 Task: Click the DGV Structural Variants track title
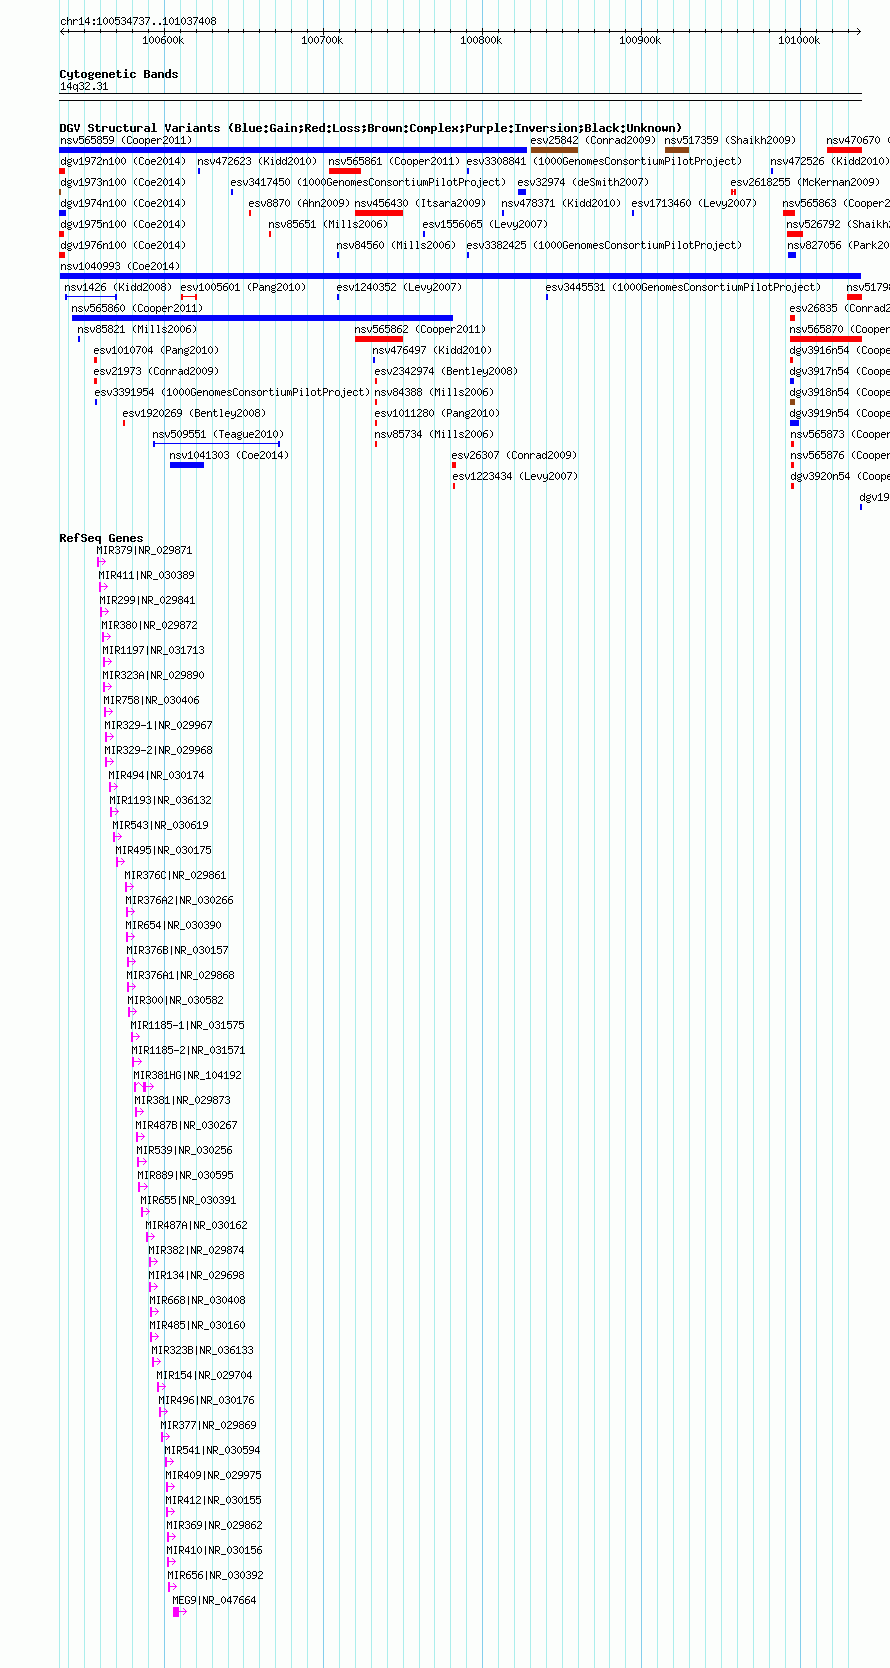(x=371, y=128)
